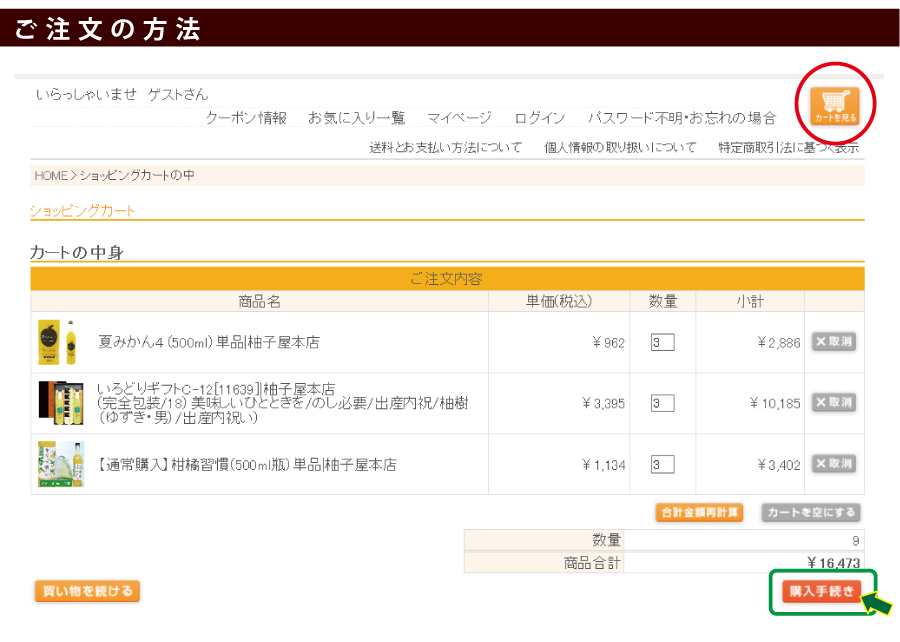Viewport: 900px width, 642px height.
Task: Remove いろどりギフト item using 取消 button
Action: pos(833,403)
